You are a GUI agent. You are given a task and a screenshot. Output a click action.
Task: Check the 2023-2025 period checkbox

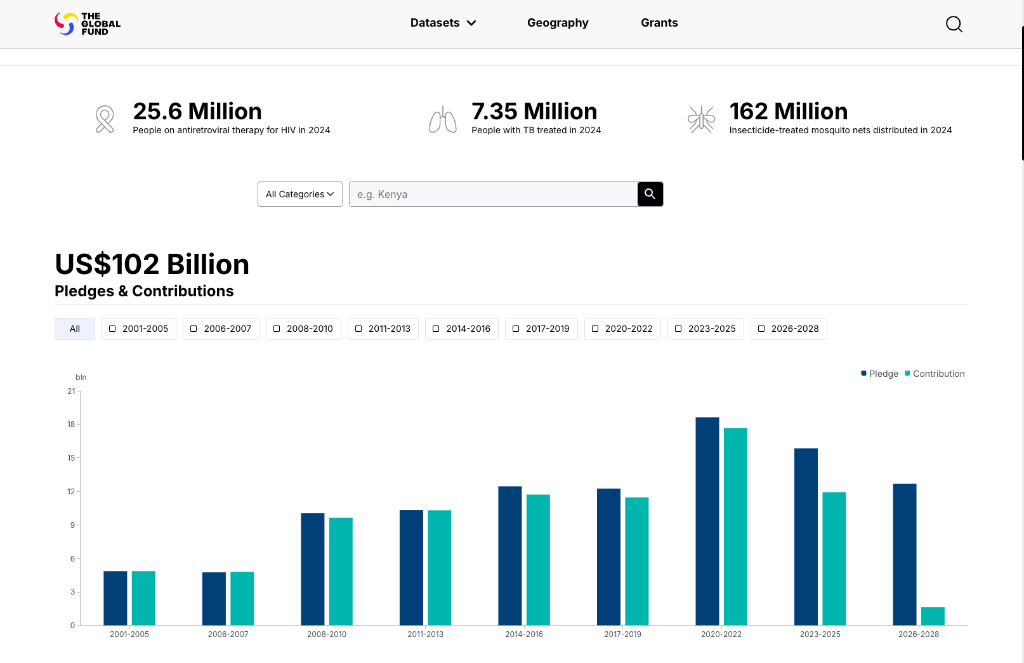pyautogui.click(x=678, y=329)
